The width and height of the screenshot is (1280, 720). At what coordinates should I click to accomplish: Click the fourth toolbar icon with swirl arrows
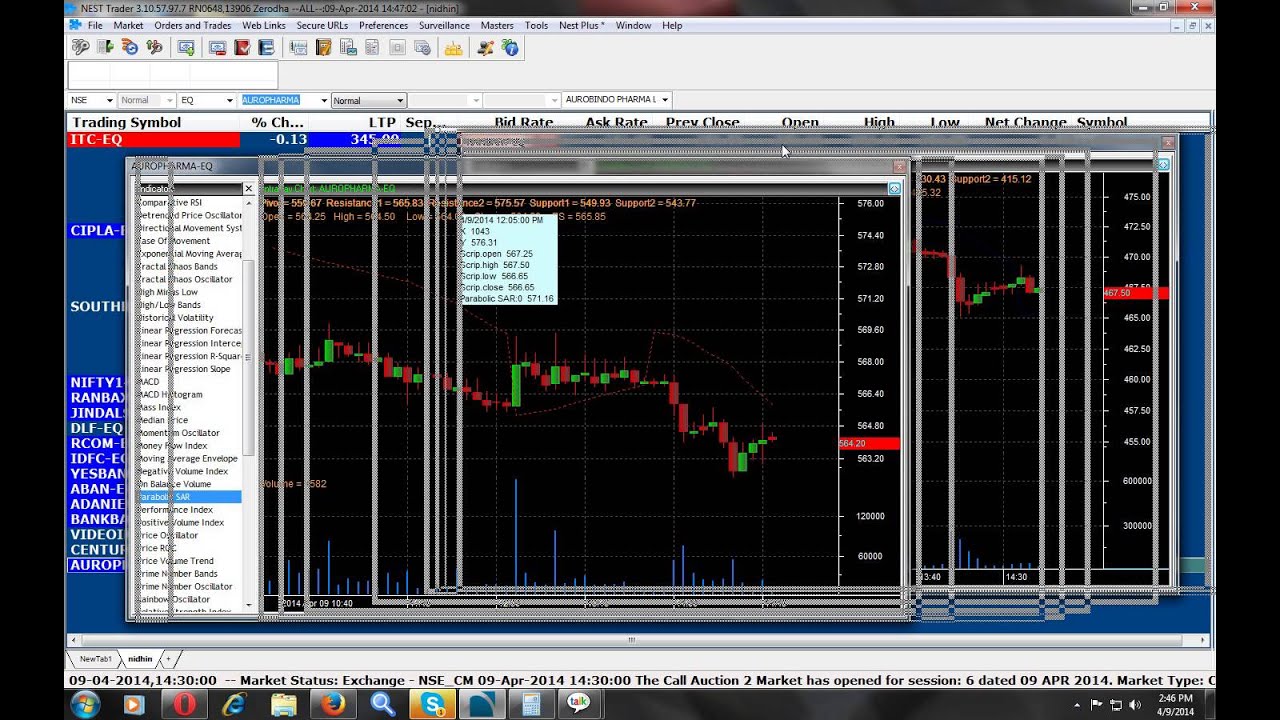point(153,47)
